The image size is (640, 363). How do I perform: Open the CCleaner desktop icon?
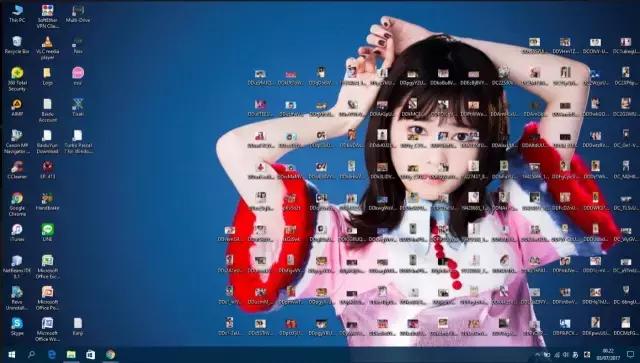pyautogui.click(x=17, y=170)
